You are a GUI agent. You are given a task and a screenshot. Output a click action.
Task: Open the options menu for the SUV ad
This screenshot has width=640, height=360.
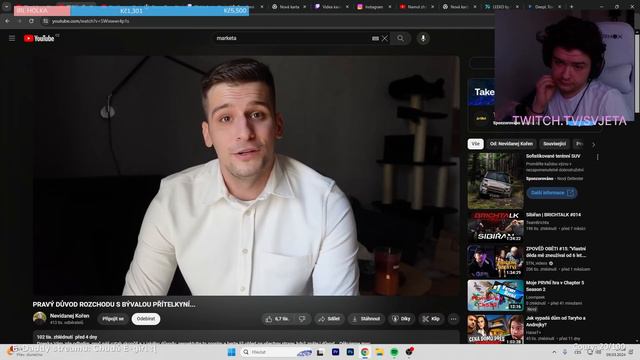click(x=598, y=157)
